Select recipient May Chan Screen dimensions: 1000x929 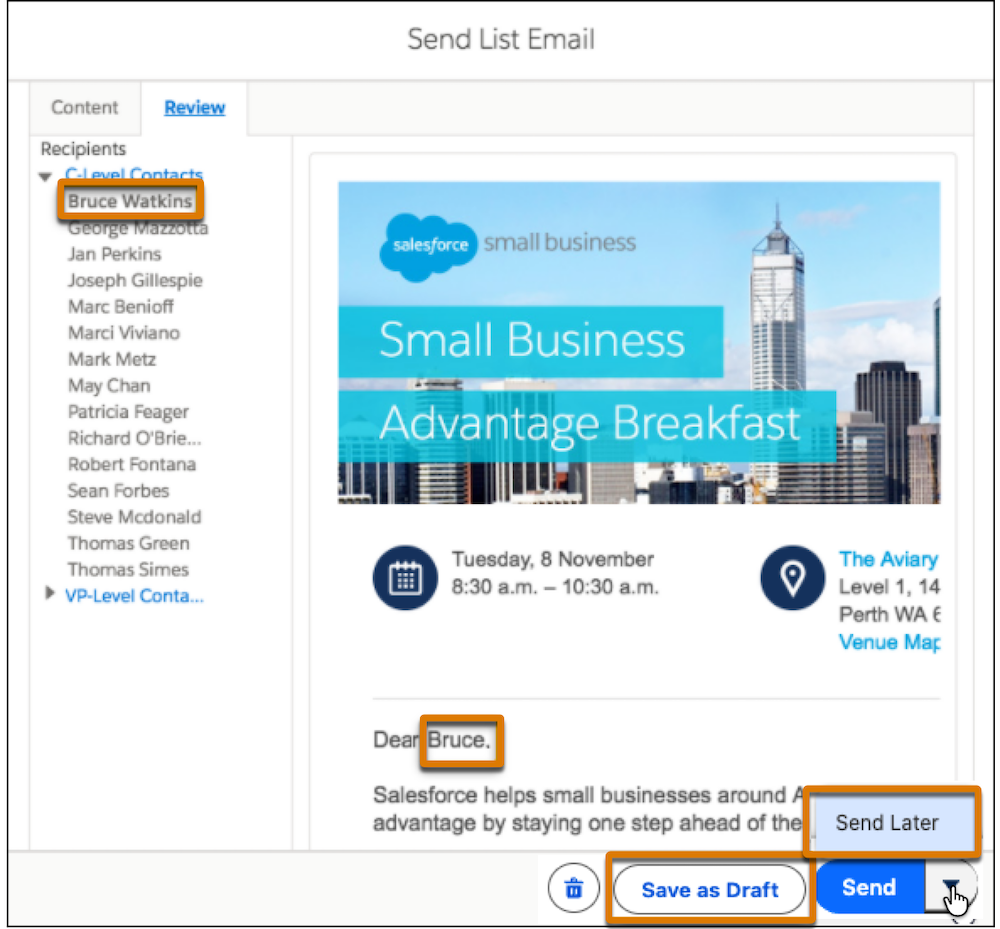click(x=109, y=386)
